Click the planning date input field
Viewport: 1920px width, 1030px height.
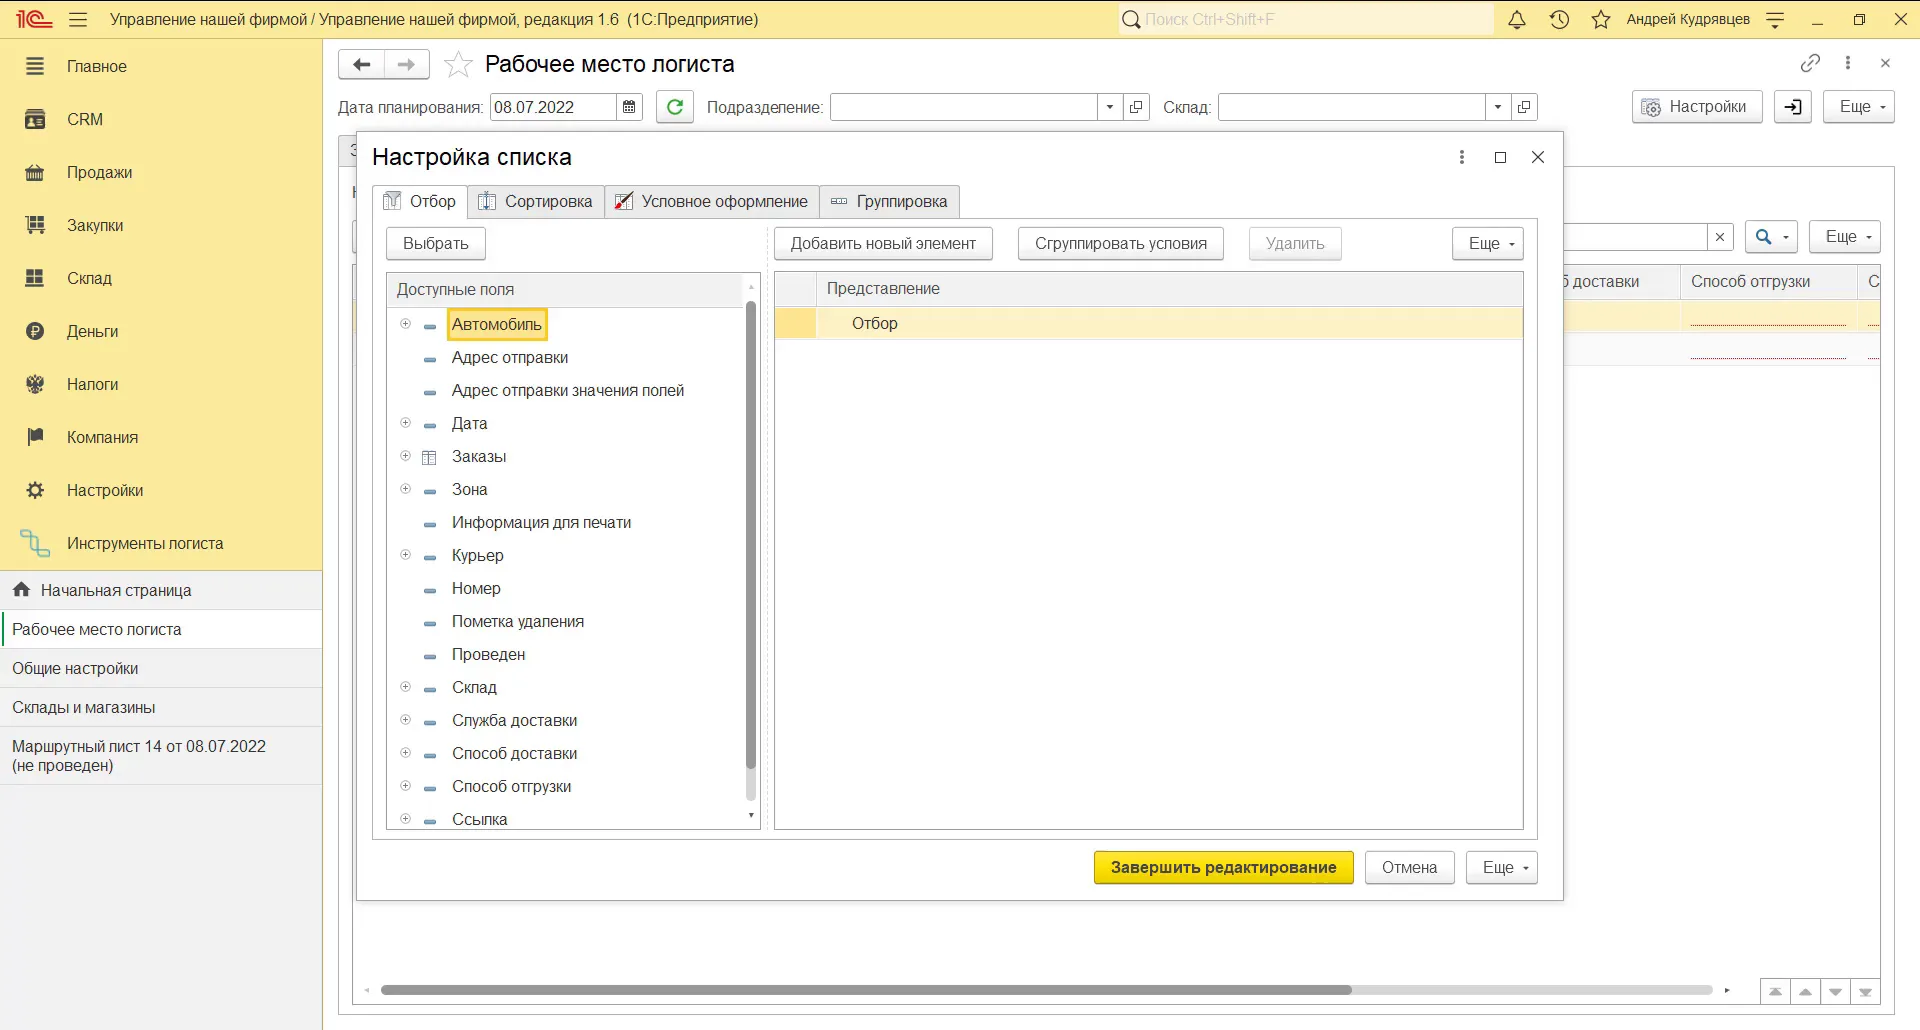[x=553, y=107]
